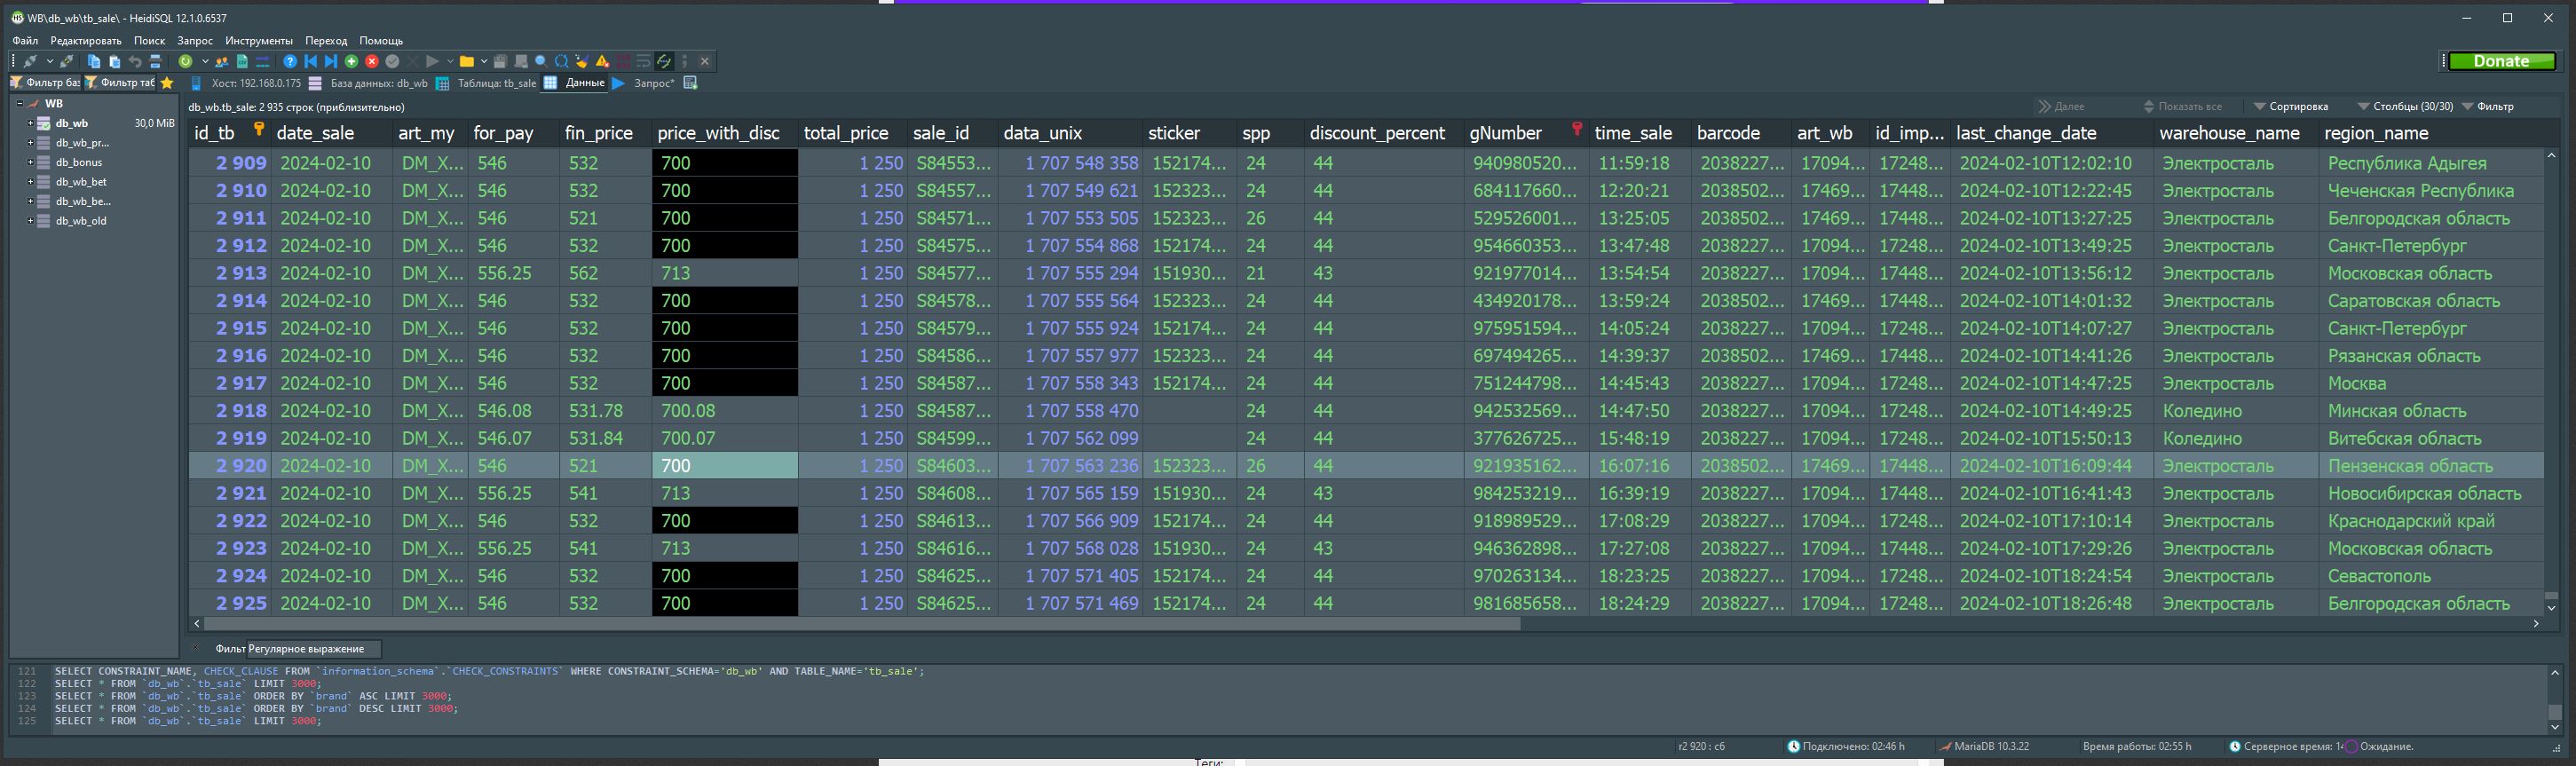Open dropdown arrow next to folder icon
Viewport: 2576px width, 766px height.
click(484, 61)
